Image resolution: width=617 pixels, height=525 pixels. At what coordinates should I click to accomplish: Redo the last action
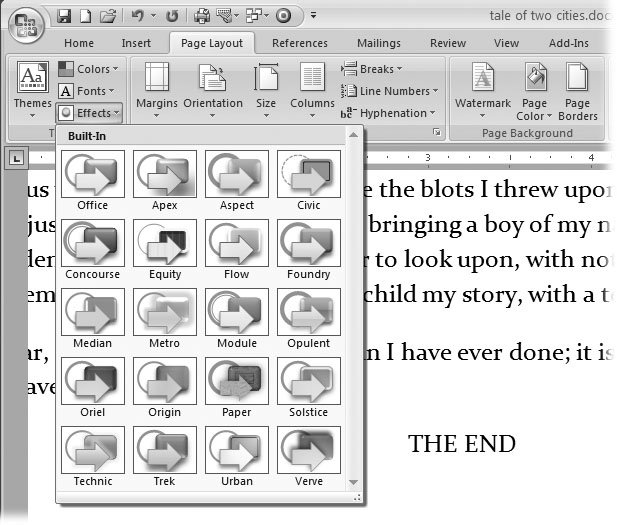coord(172,16)
